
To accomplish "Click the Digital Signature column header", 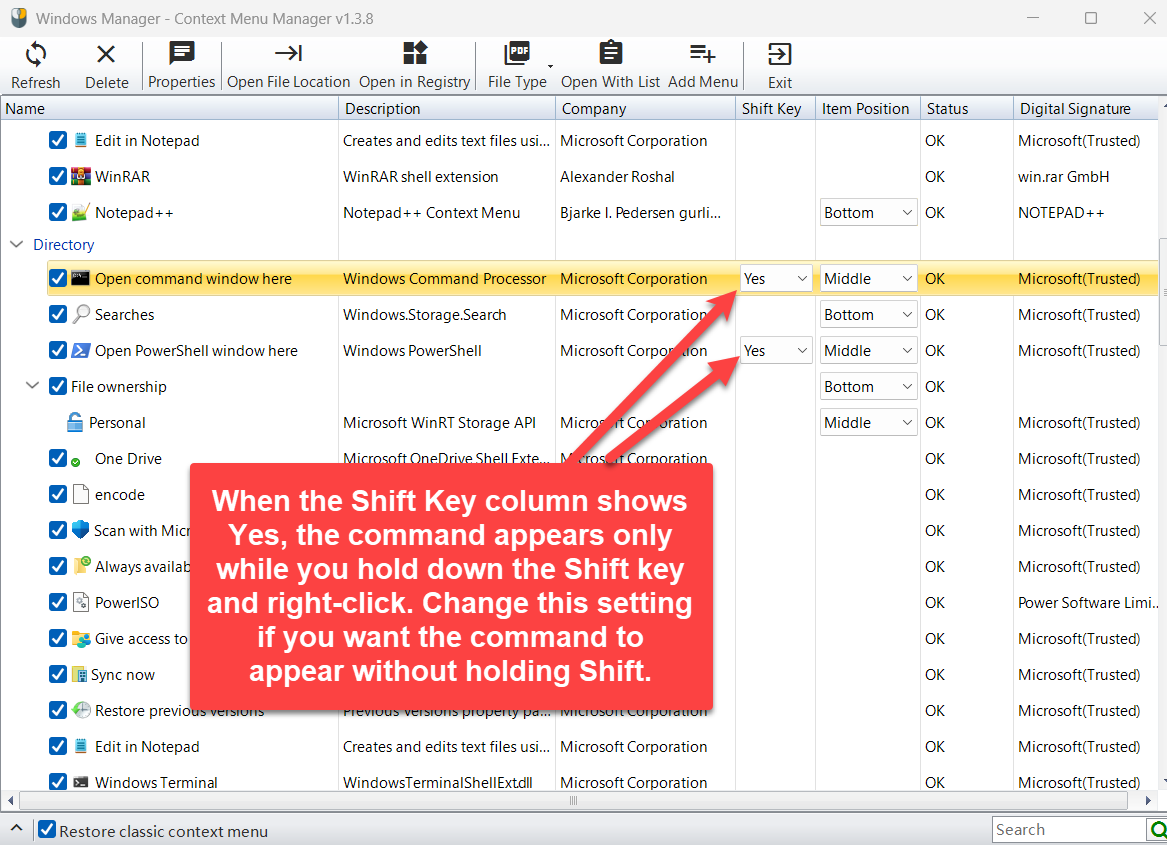I will (1087, 109).
